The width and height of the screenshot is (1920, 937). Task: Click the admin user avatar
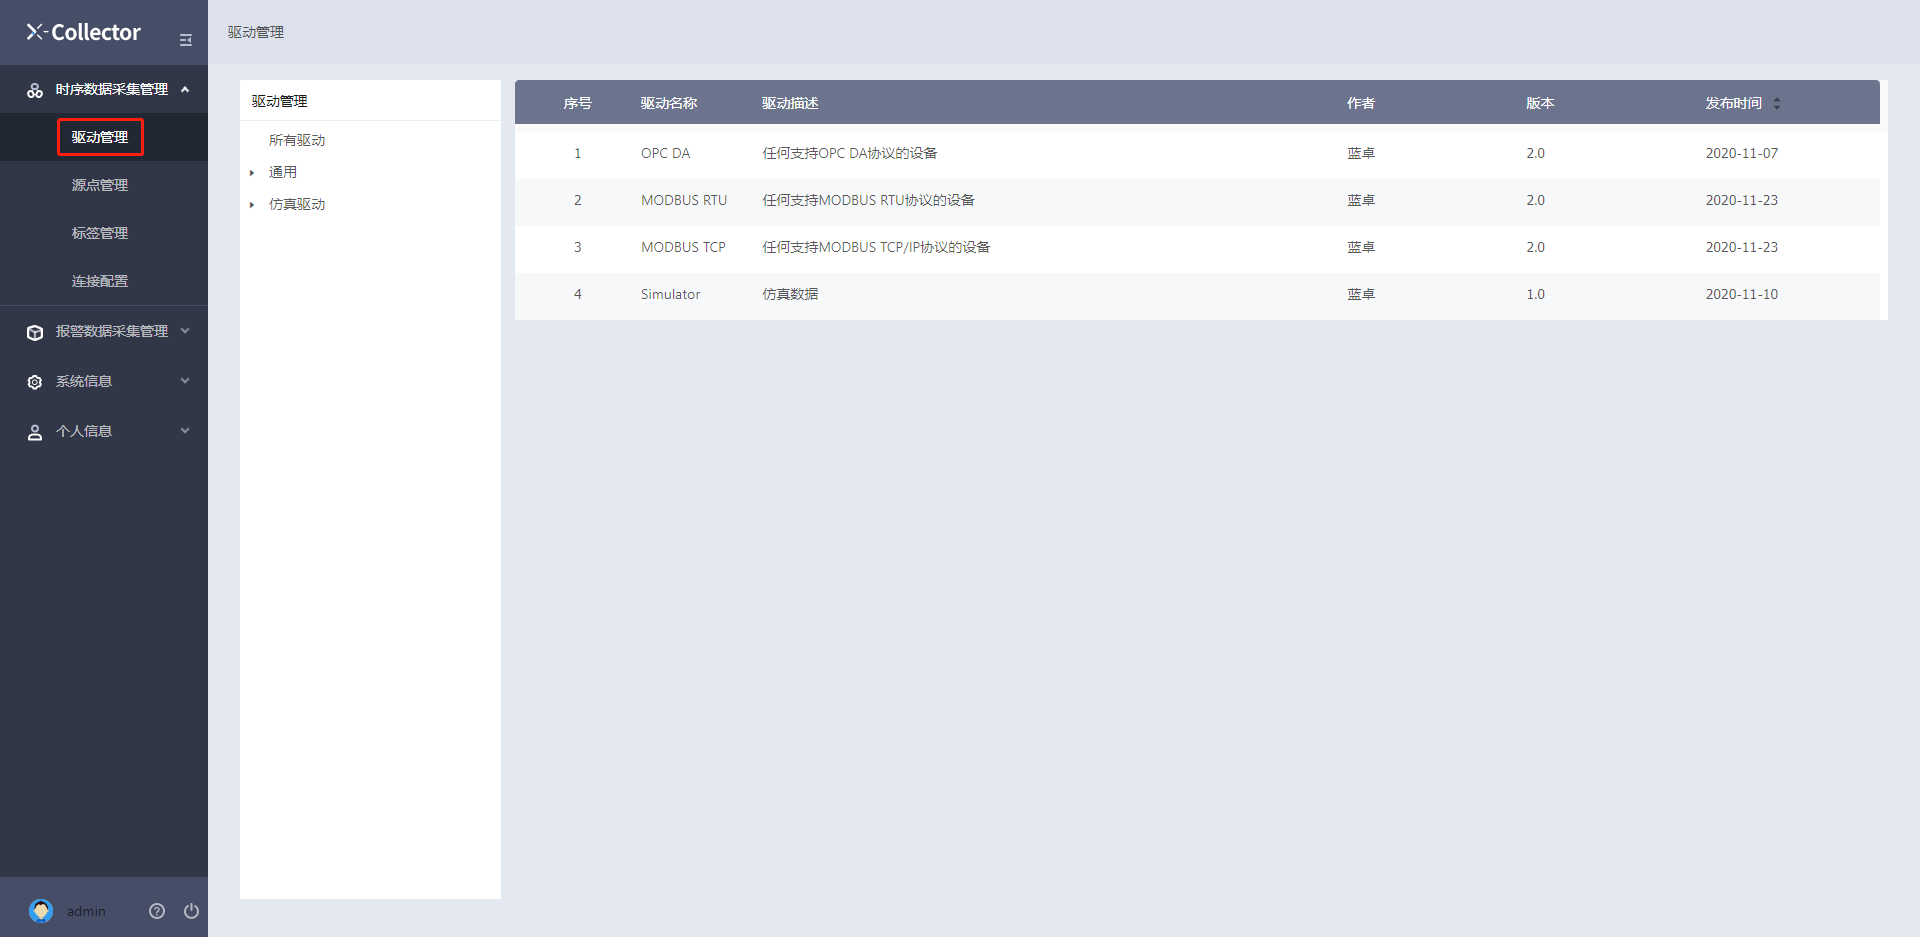click(41, 911)
